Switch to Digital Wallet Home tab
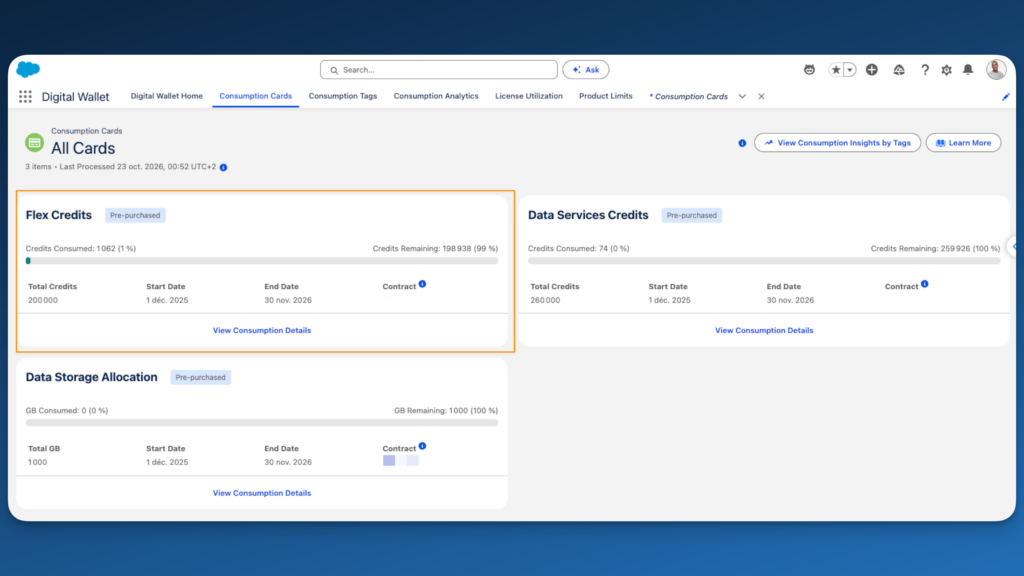The height and width of the screenshot is (576, 1024). [167, 96]
